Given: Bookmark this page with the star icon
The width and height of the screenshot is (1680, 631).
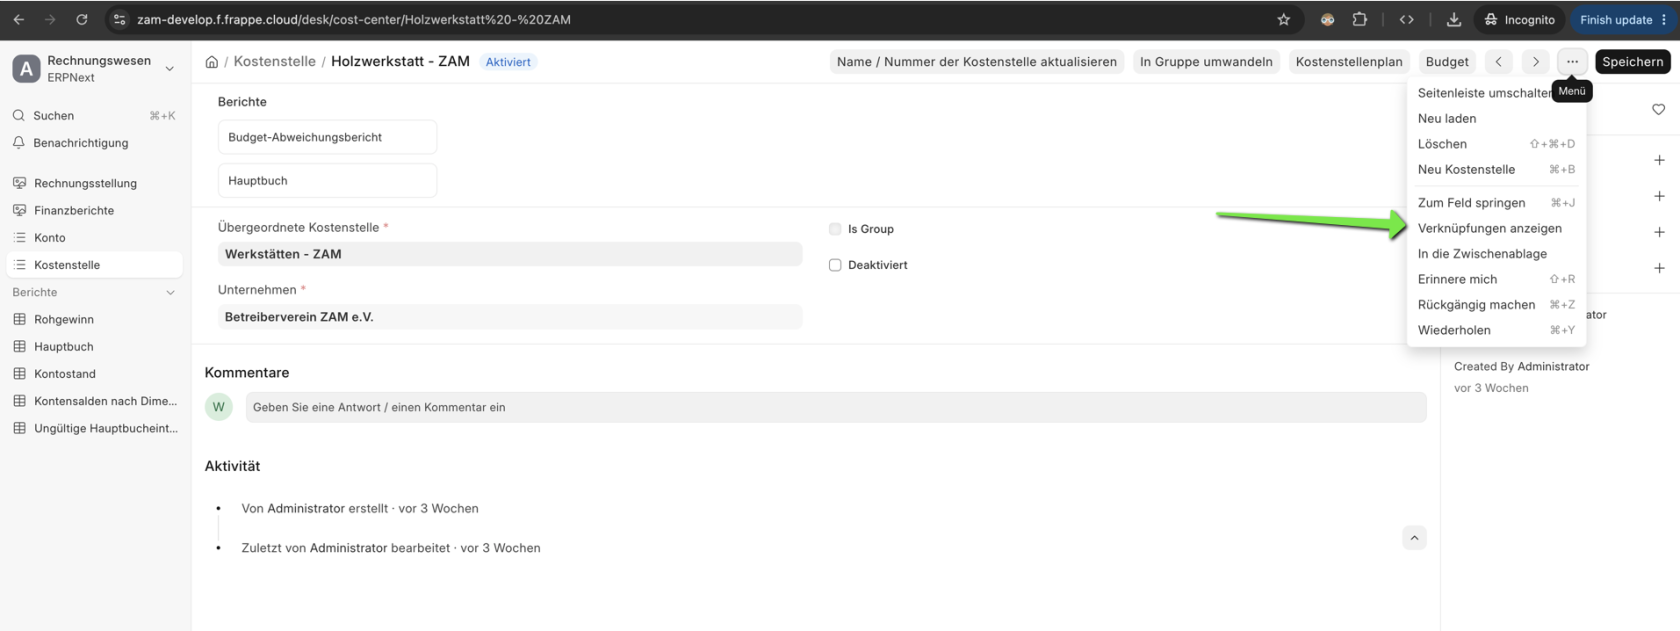Looking at the screenshot, I should 1284,19.
